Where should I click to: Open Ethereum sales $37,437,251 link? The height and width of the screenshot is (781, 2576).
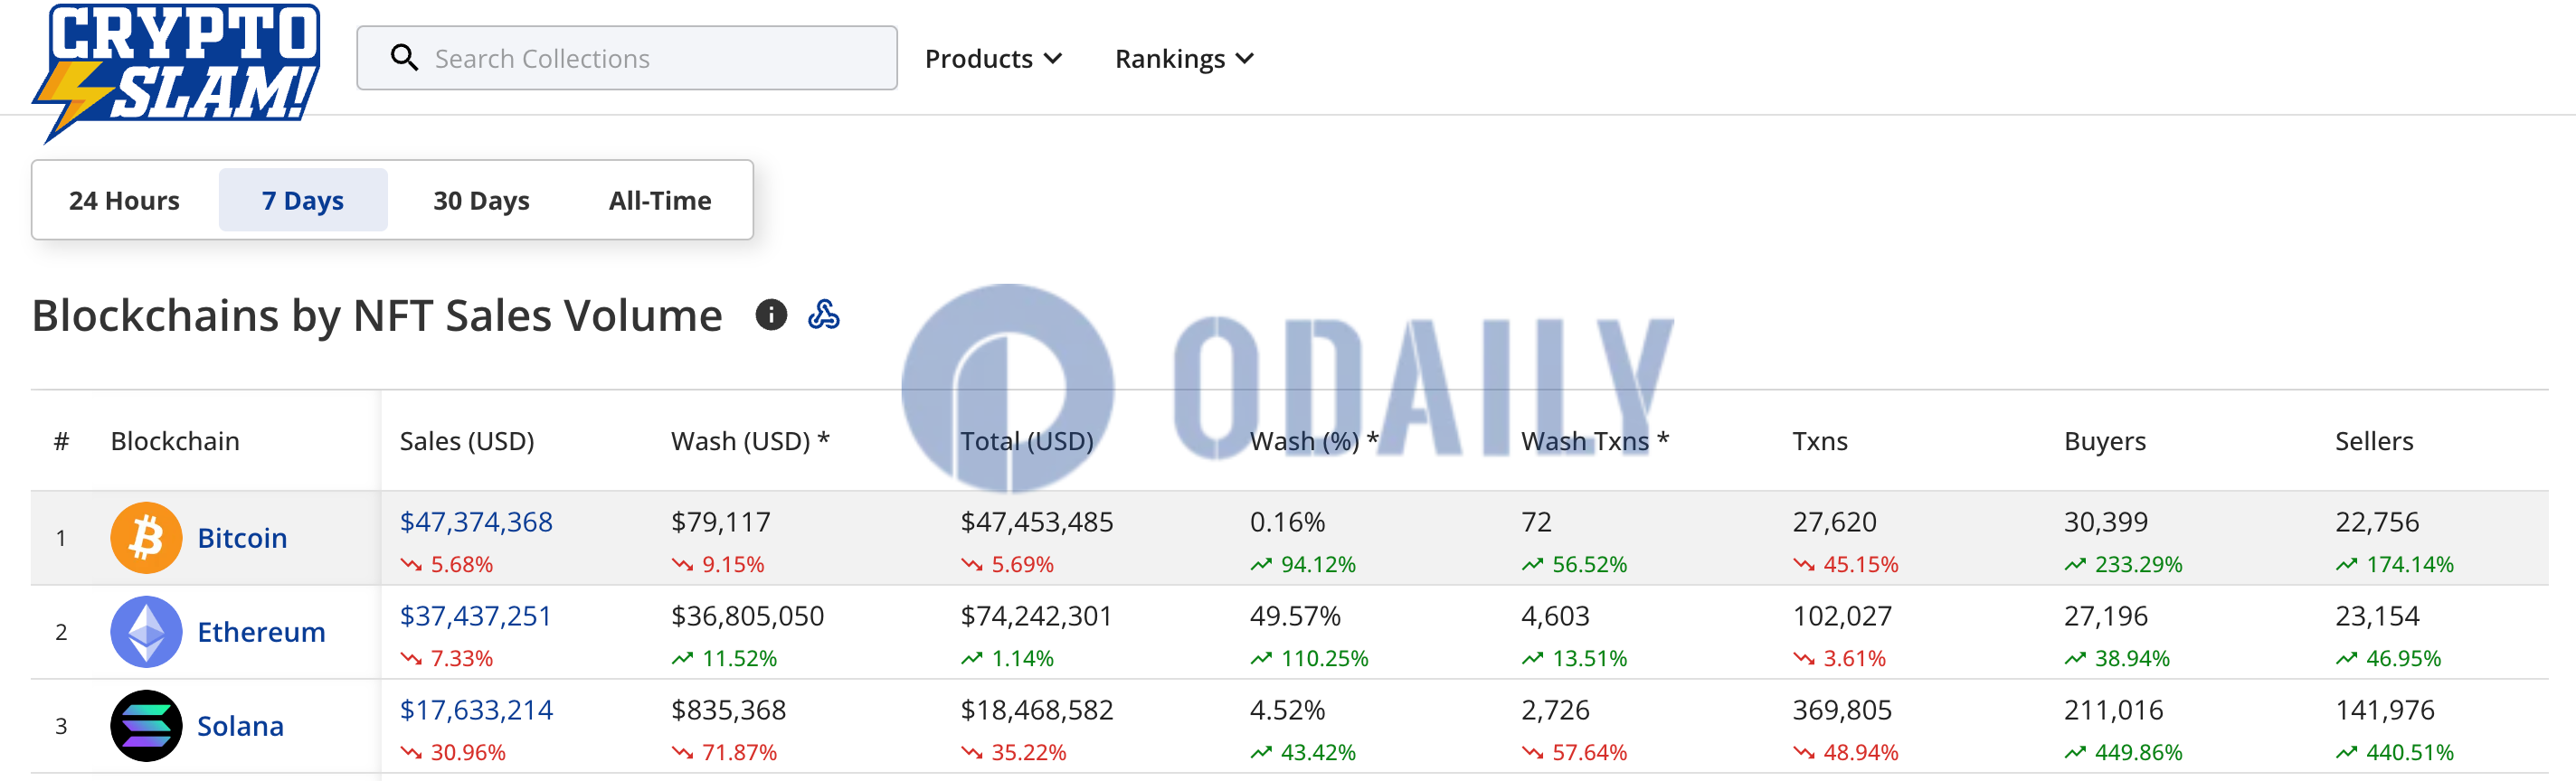pos(476,616)
